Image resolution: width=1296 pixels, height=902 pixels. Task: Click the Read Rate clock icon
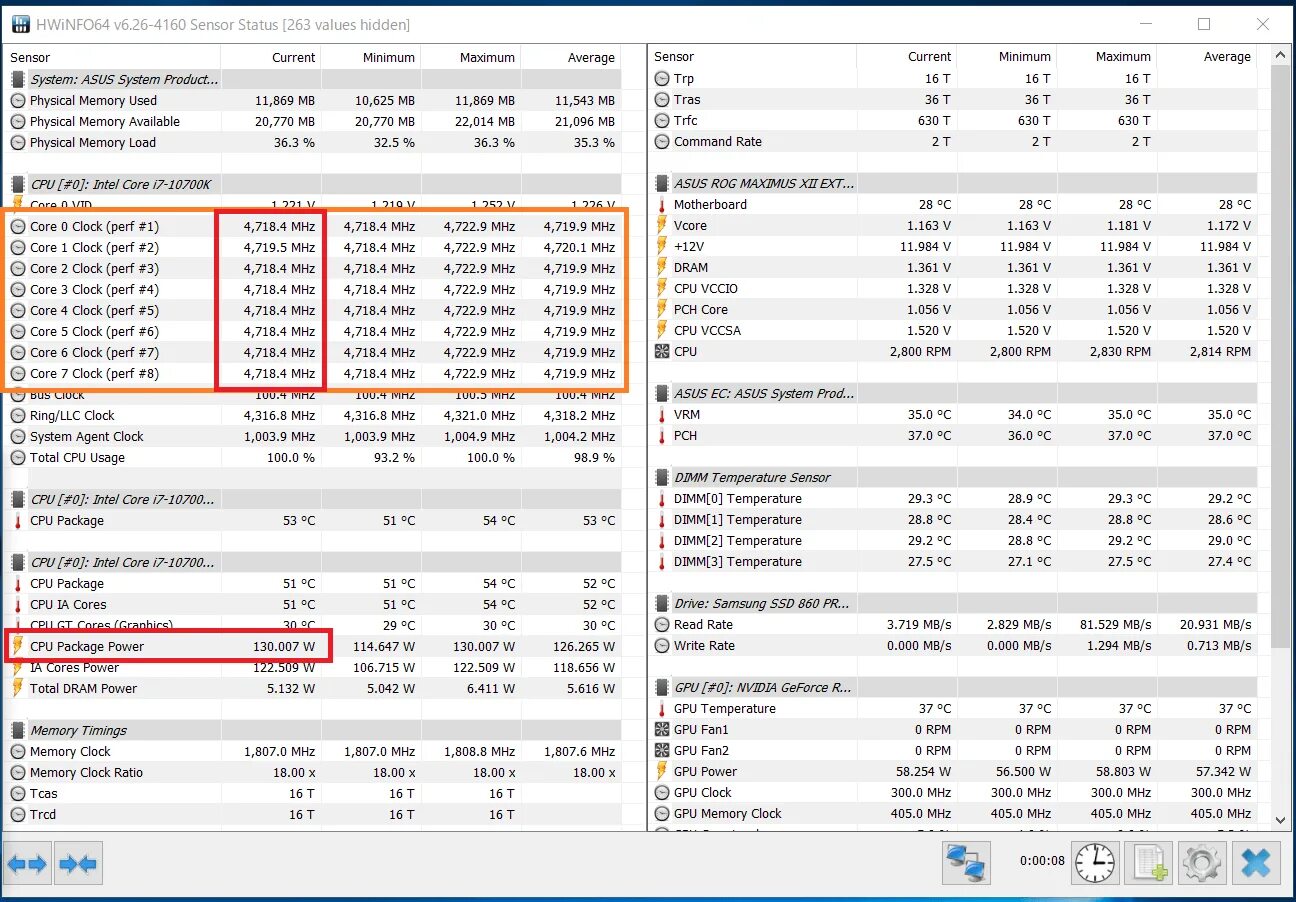click(x=662, y=625)
